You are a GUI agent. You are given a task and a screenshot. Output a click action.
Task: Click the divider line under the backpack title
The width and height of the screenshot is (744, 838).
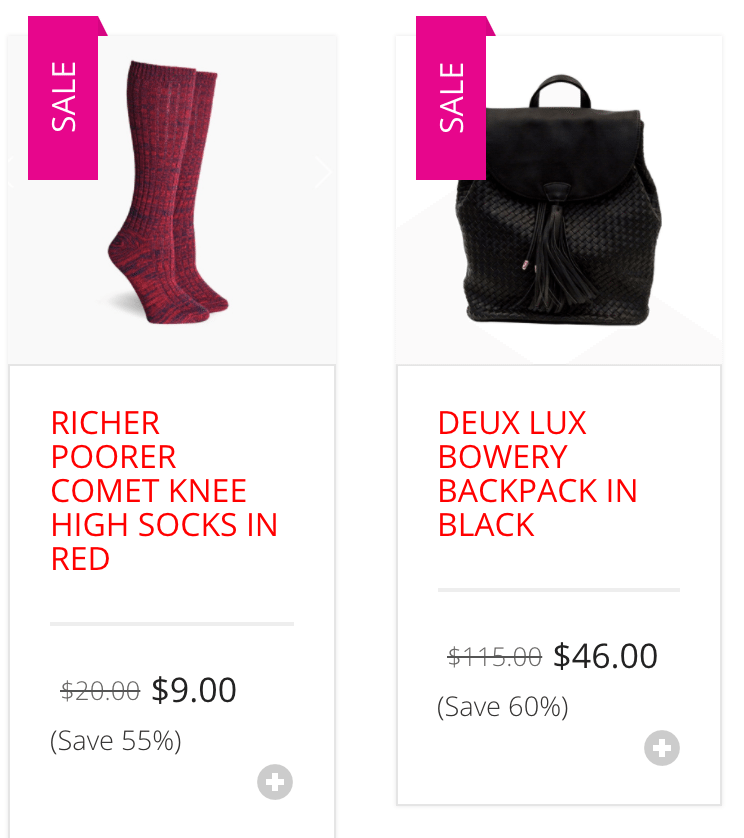click(x=559, y=590)
